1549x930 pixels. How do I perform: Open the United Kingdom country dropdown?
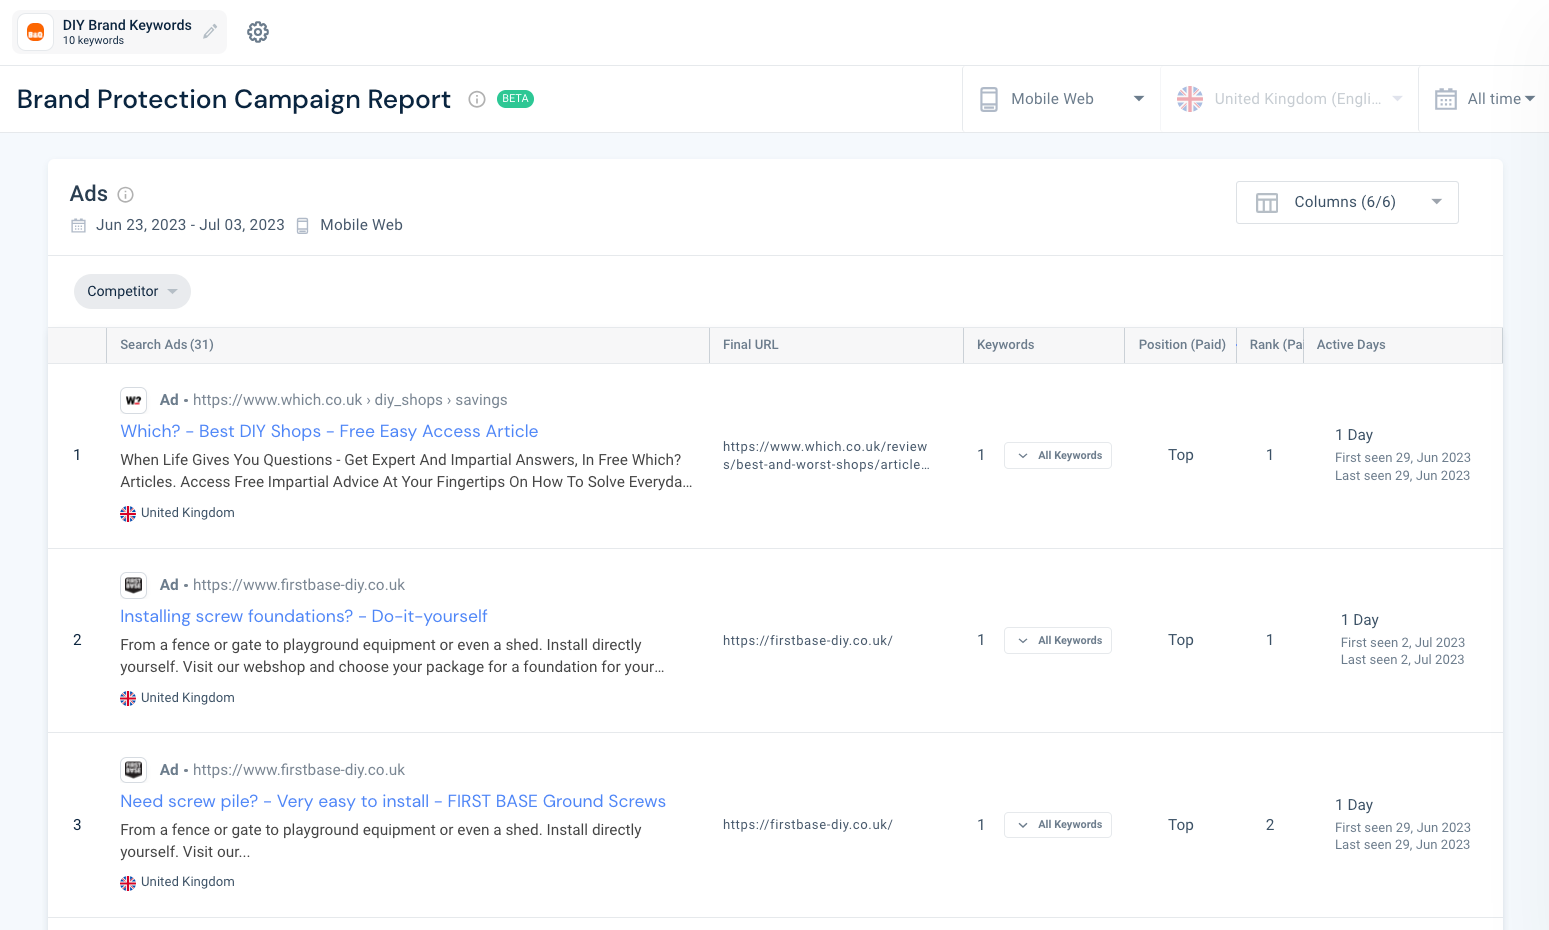pyautogui.click(x=1289, y=99)
